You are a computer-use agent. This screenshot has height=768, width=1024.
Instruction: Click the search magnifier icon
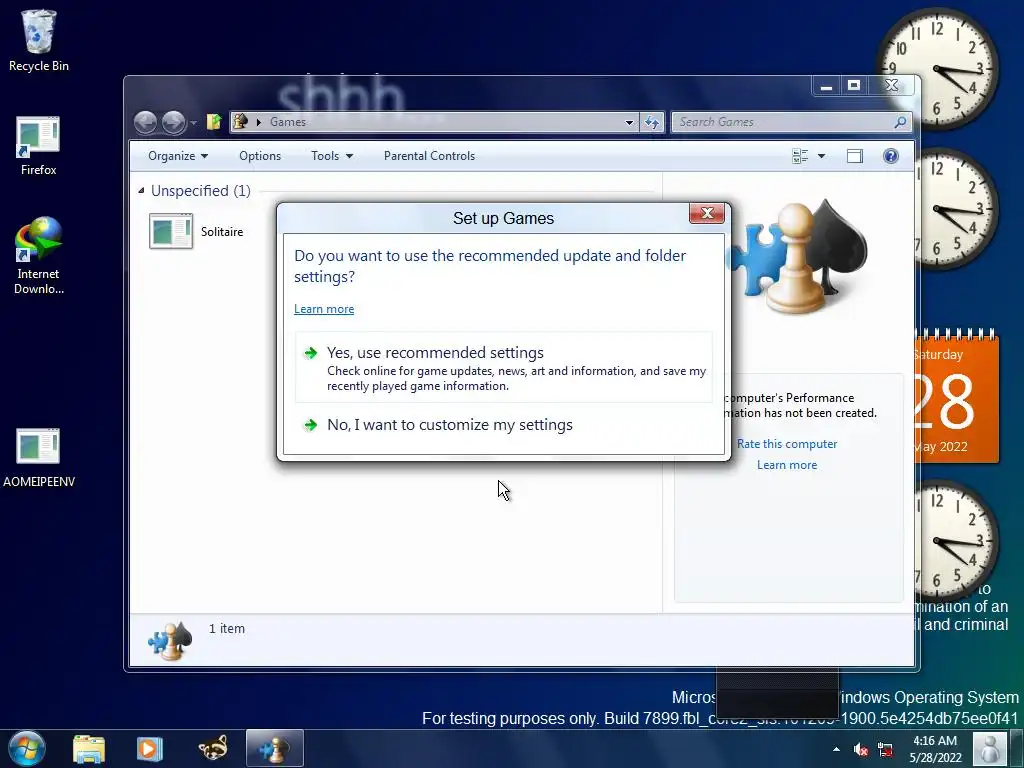(x=901, y=122)
